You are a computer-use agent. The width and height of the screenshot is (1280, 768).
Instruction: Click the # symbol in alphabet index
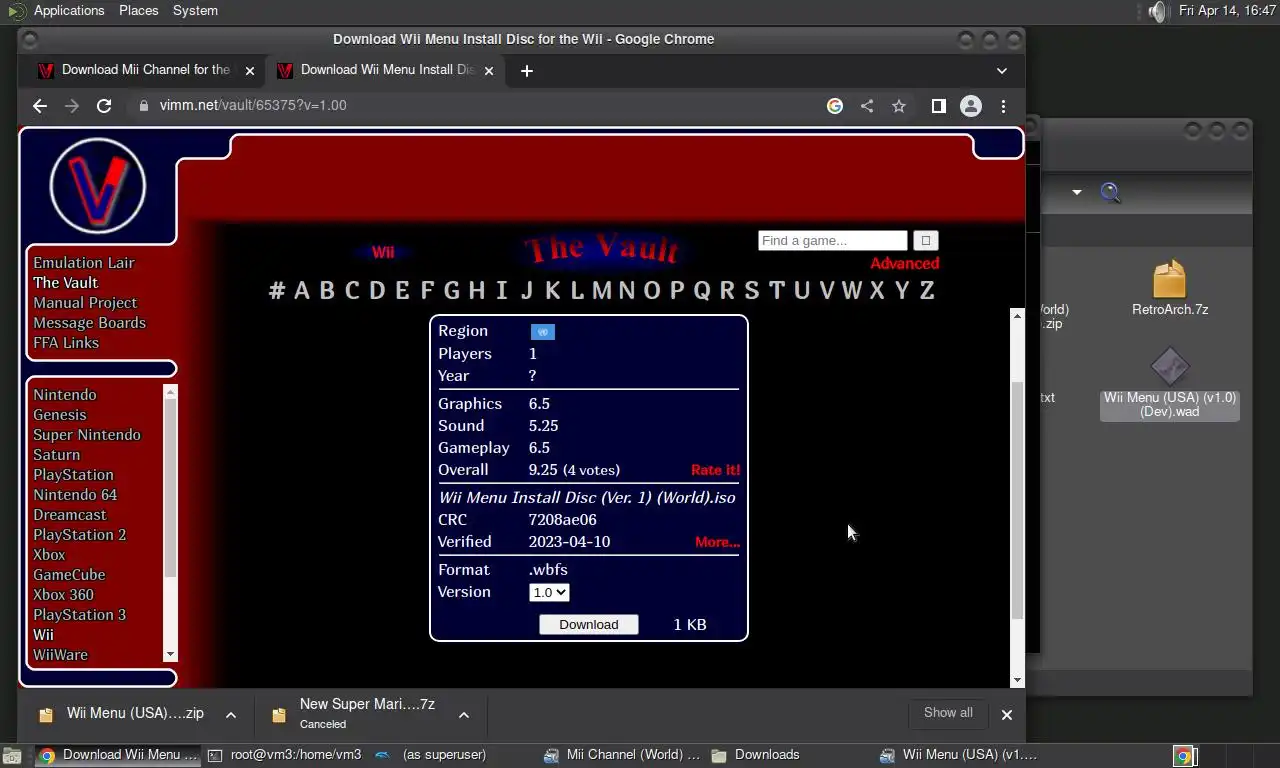click(277, 290)
